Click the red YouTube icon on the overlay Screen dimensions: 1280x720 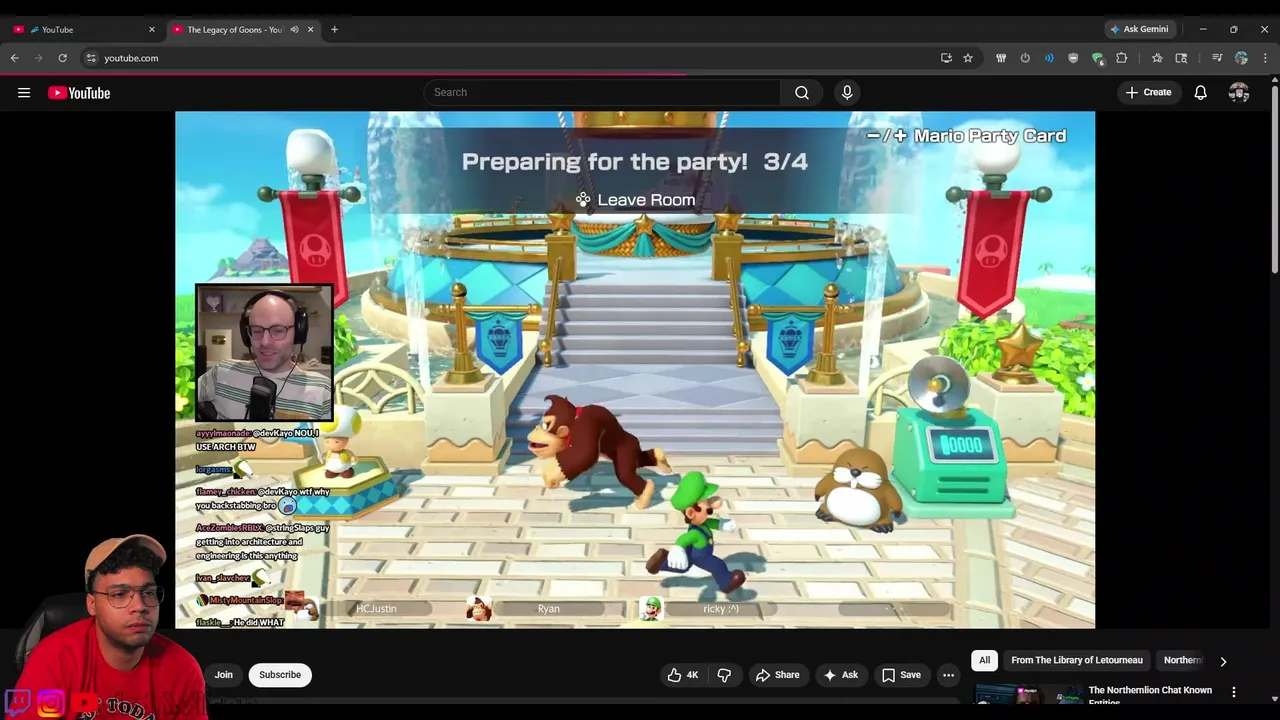tap(84, 703)
